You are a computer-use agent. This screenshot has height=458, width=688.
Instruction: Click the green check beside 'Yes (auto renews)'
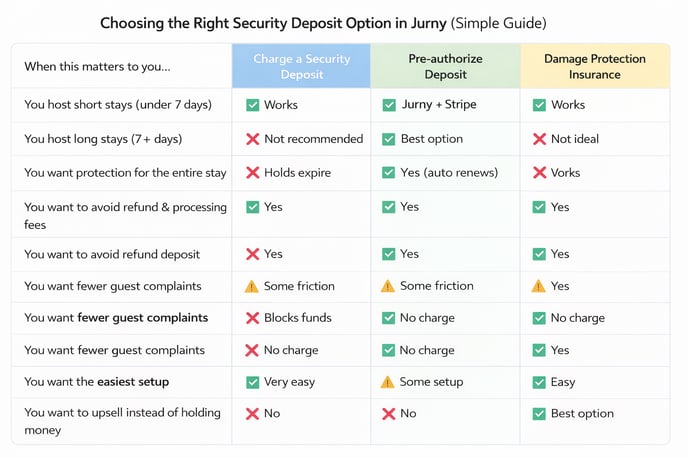click(x=389, y=173)
